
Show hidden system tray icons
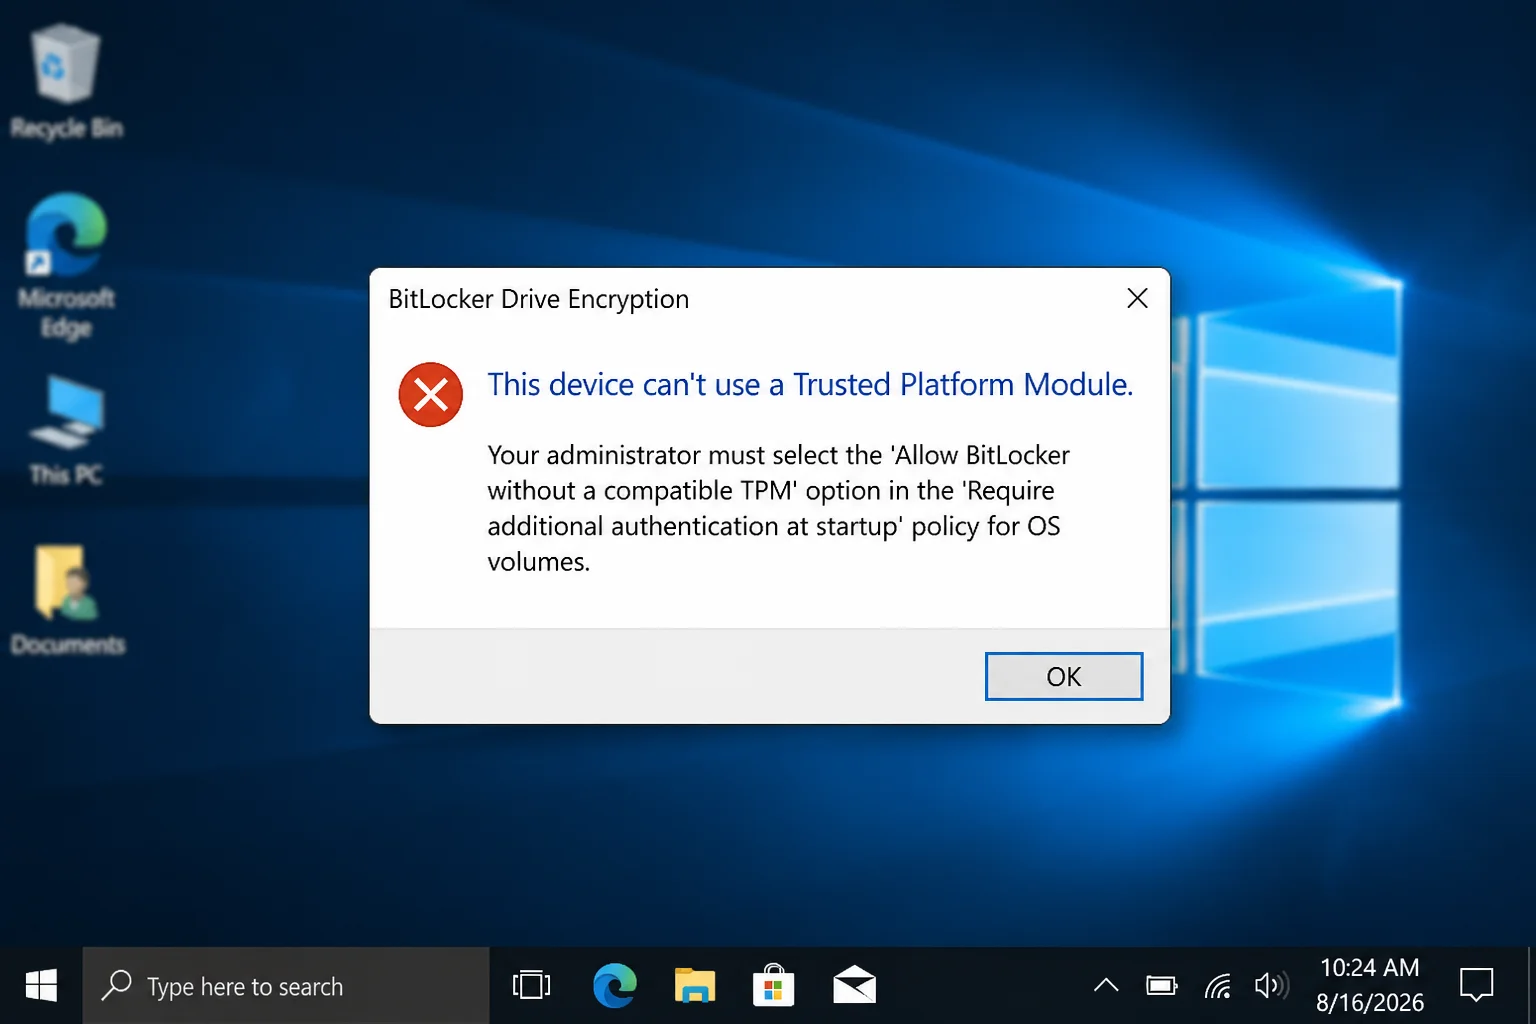(x=1106, y=986)
